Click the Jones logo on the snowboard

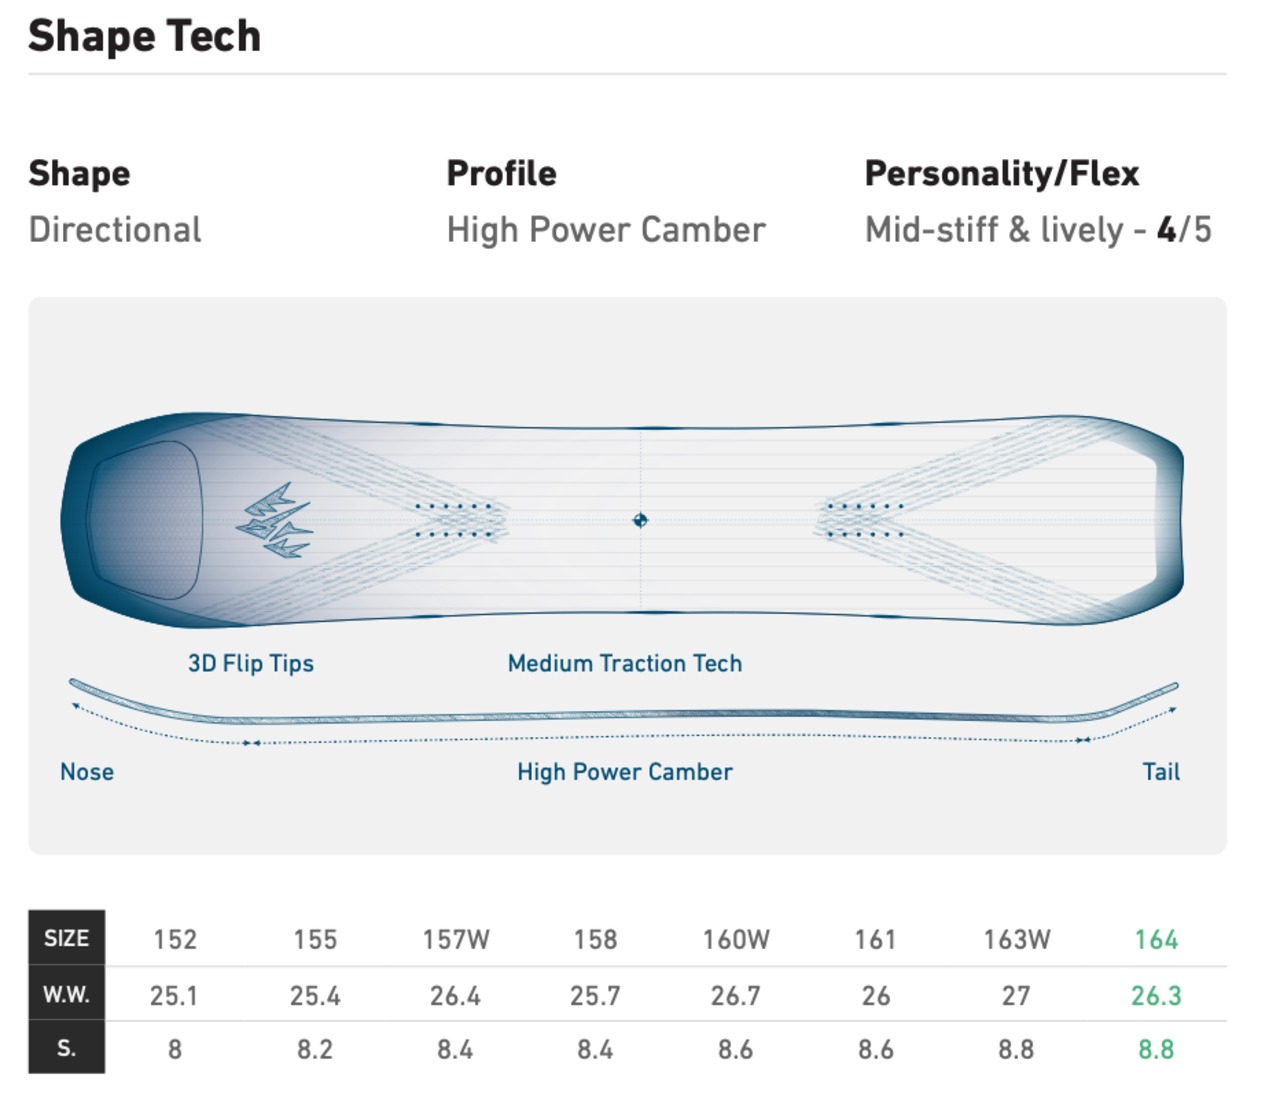tap(275, 521)
